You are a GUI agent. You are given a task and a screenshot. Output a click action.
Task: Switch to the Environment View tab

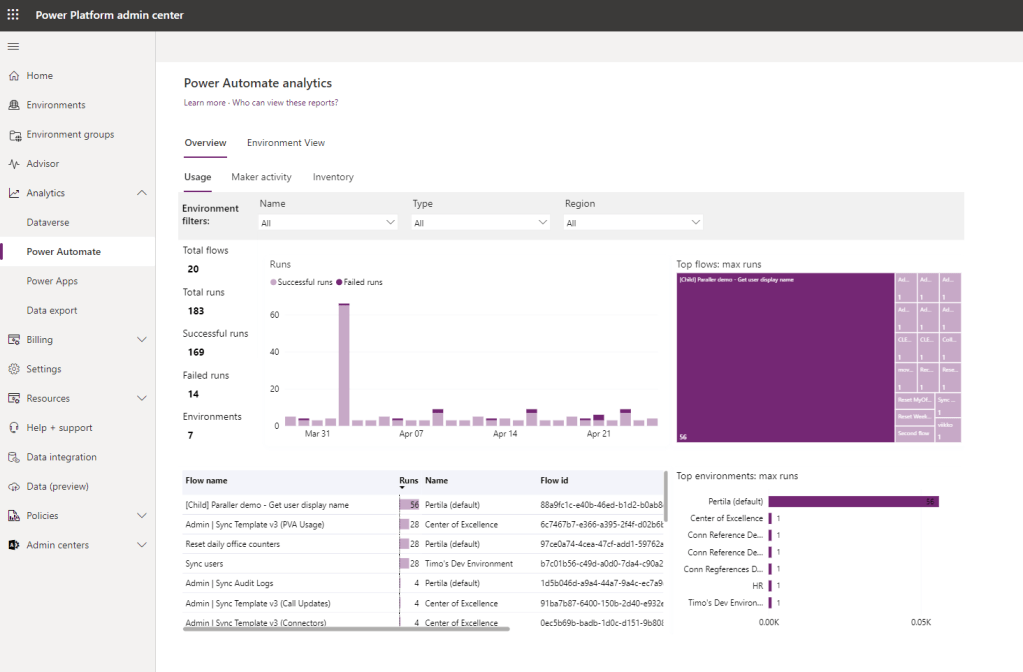coord(285,143)
